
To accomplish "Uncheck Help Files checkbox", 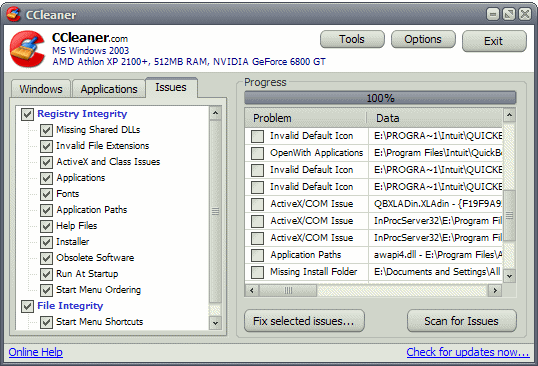I will 46,226.
